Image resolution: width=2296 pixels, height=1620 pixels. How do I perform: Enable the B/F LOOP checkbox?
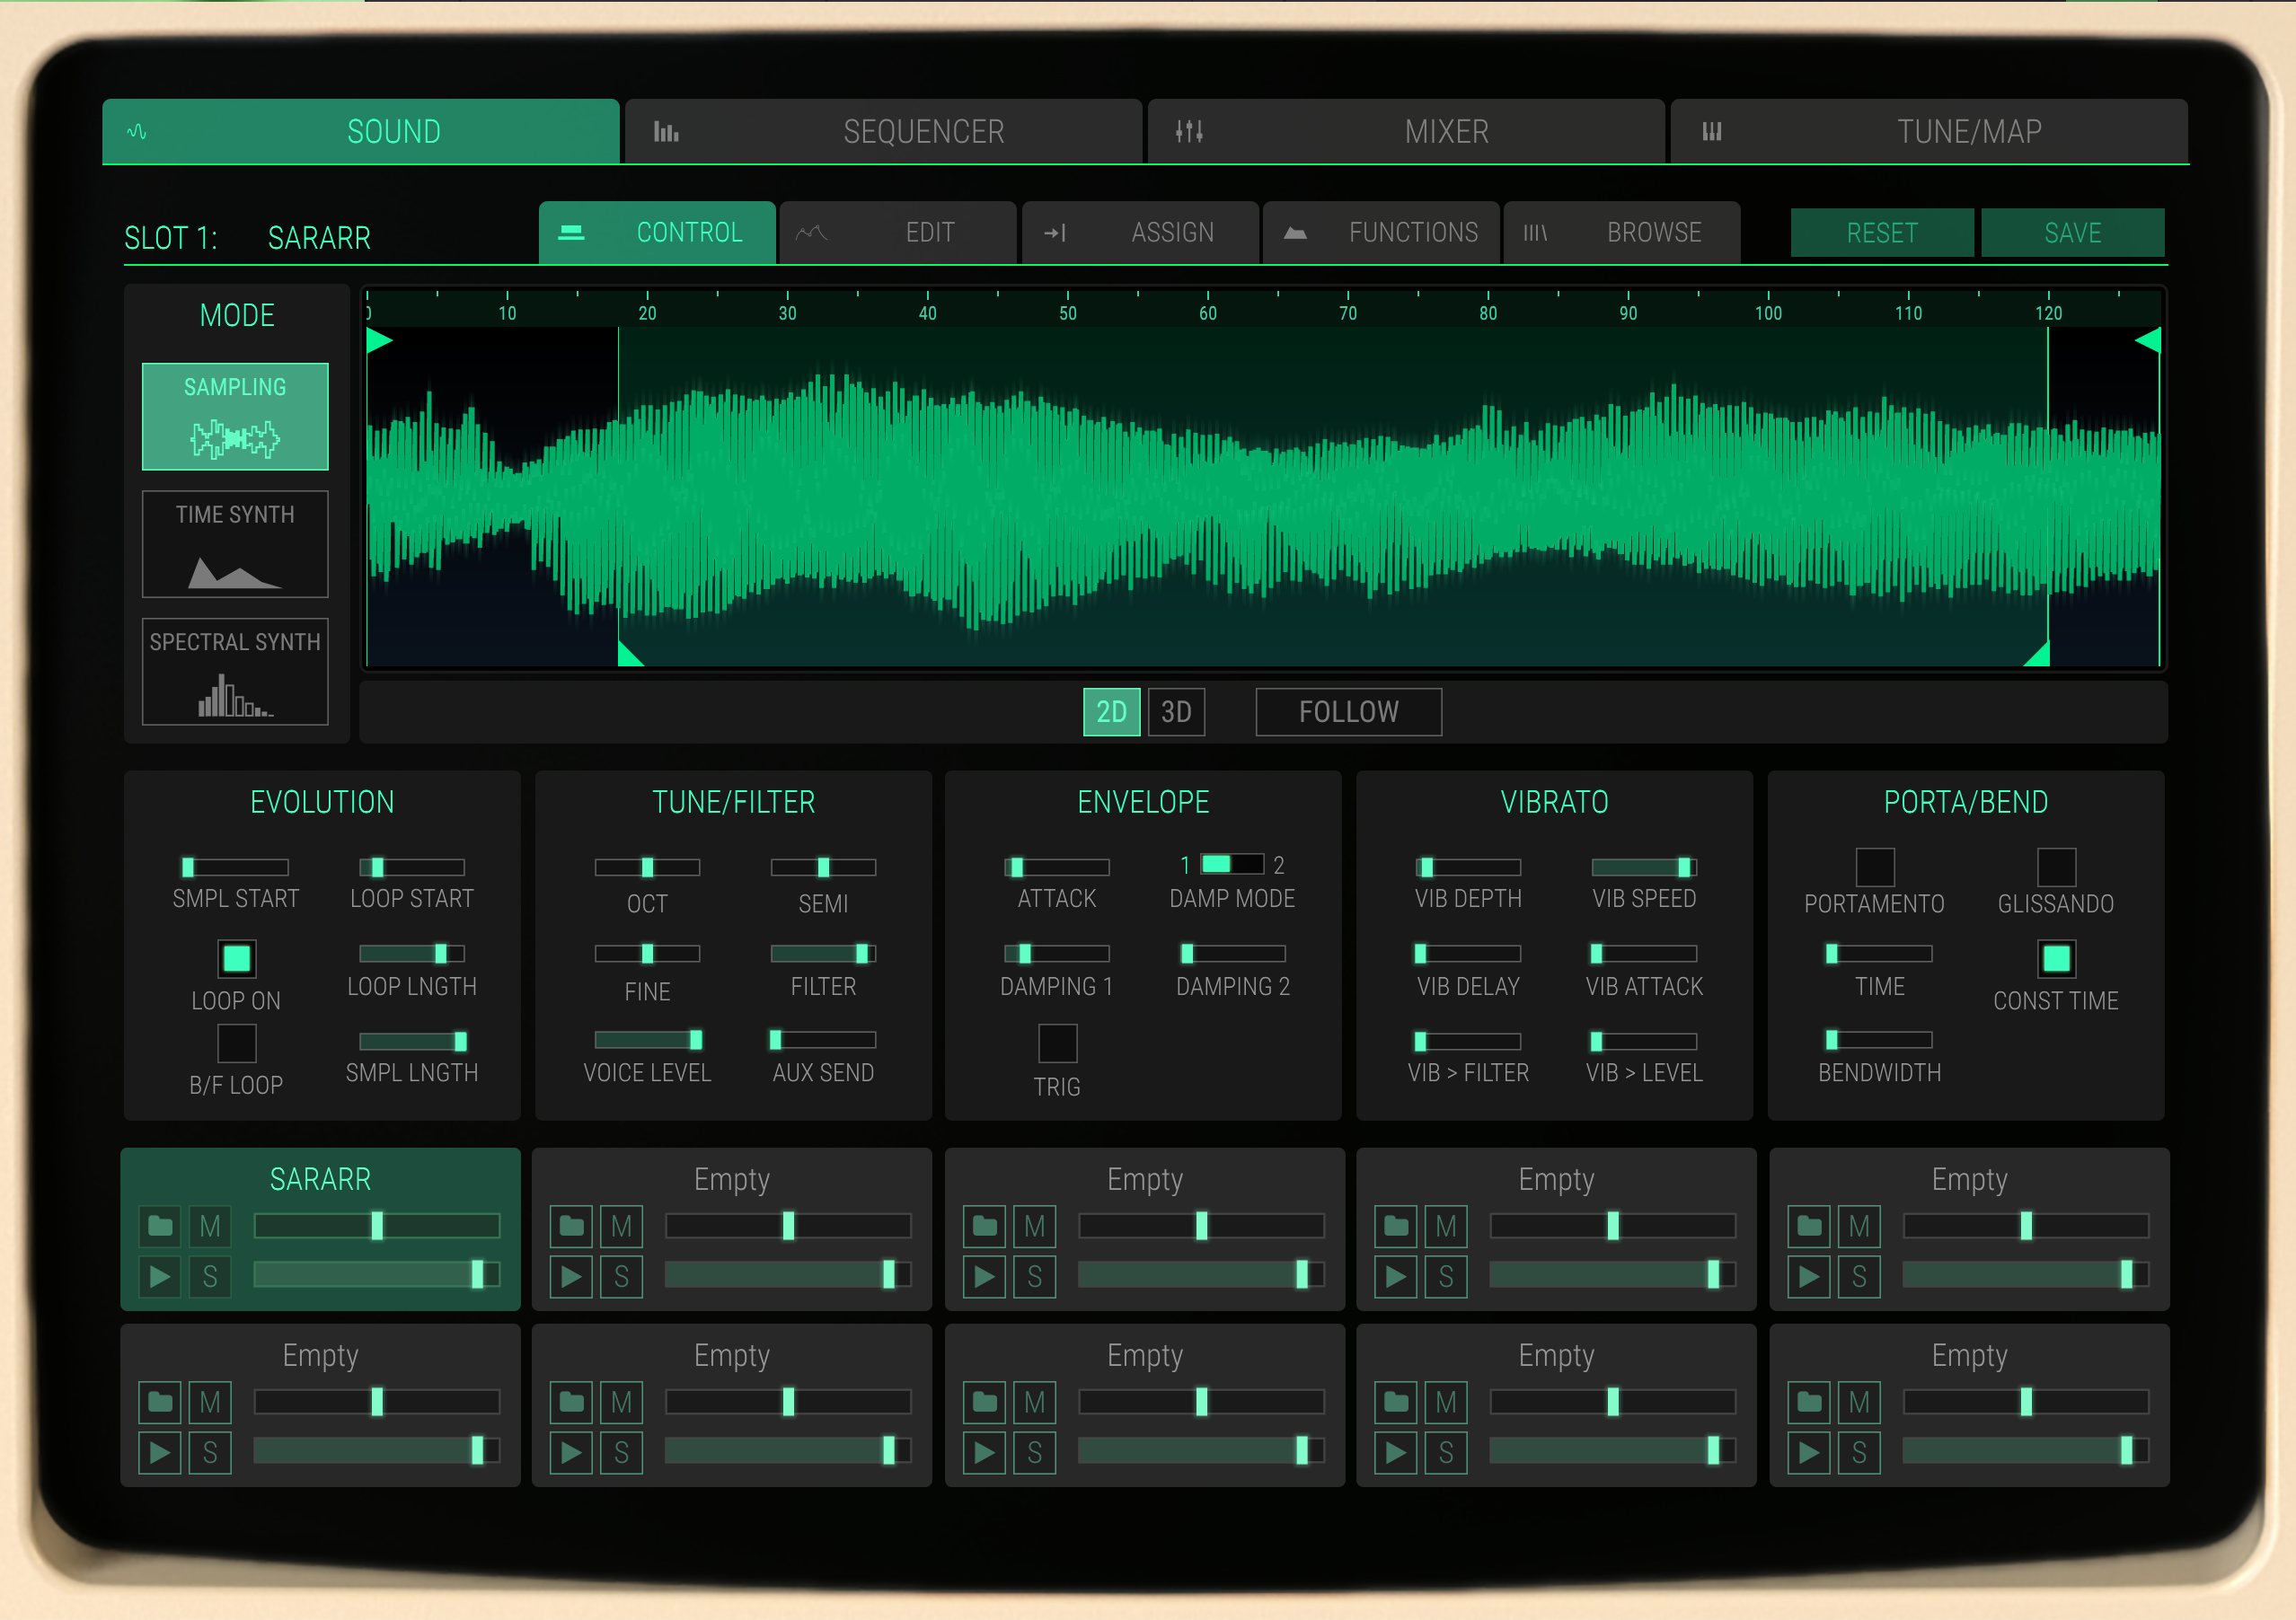pyautogui.click(x=237, y=1043)
